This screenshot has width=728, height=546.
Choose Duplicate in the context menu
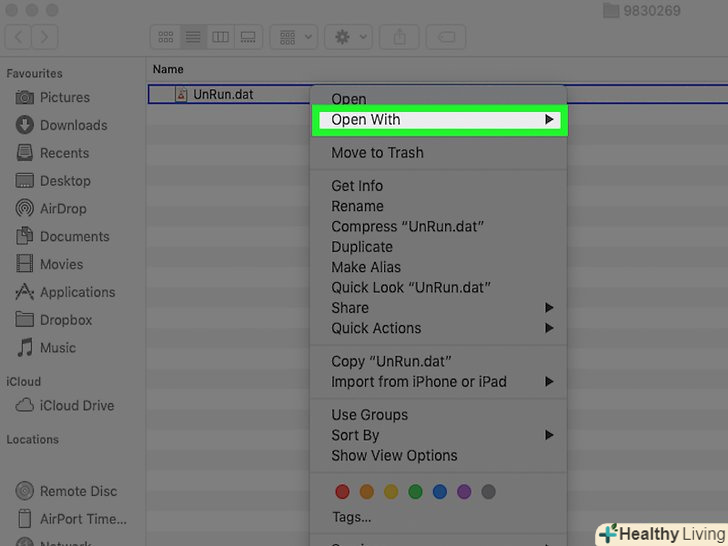coord(438,247)
